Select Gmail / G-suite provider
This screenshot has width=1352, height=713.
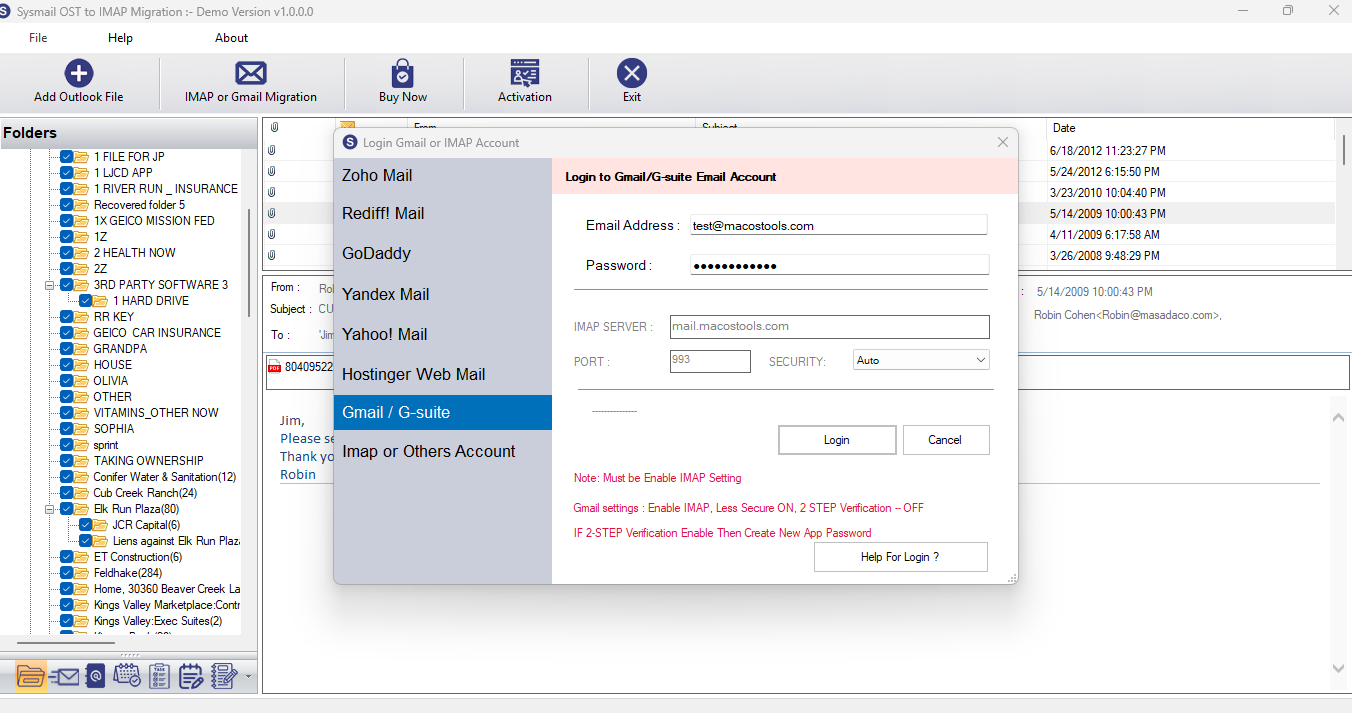click(x=443, y=412)
